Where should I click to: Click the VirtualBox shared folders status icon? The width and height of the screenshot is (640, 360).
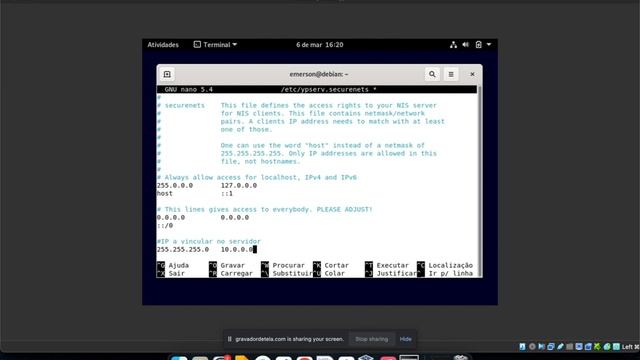coord(569,347)
